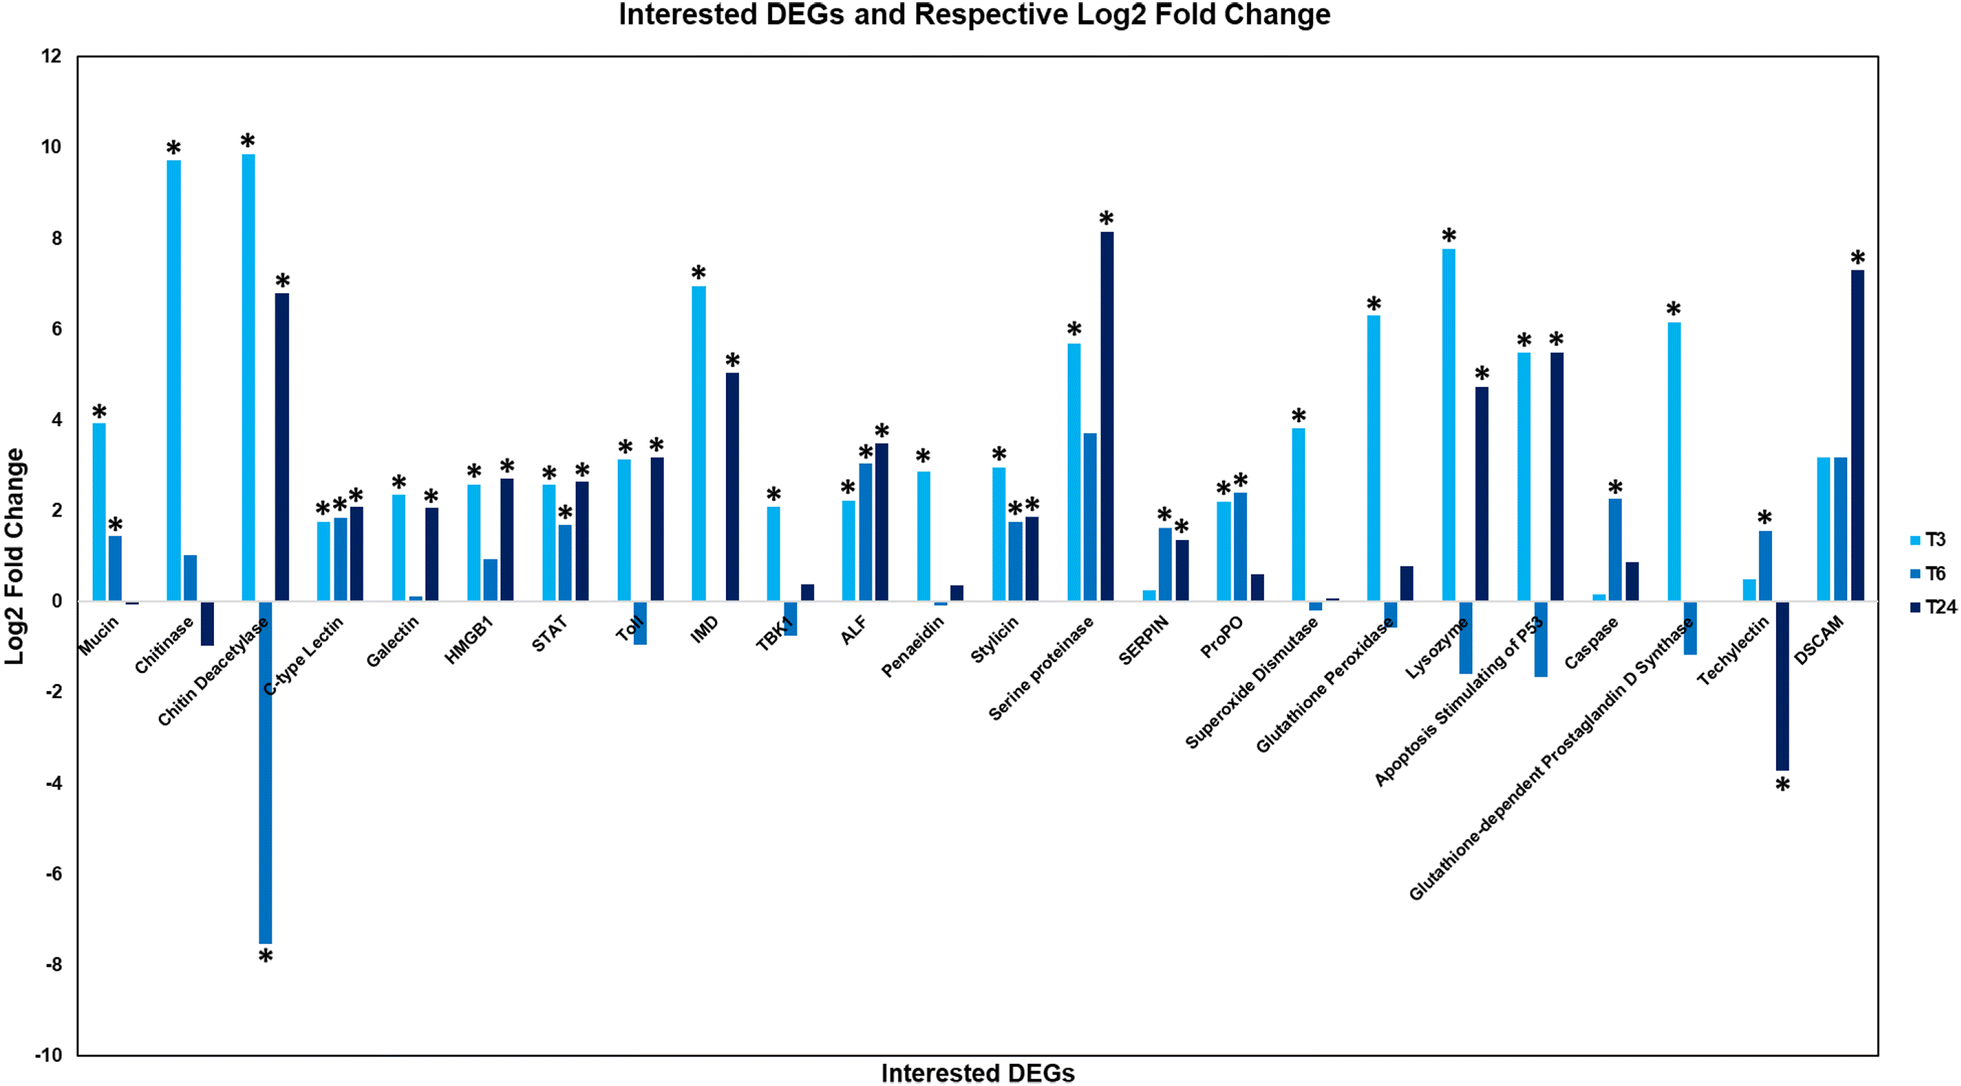The image size is (1961, 1086).
Task: Click the T24 bar for Apoptosis Stimulating of P53
Action: tap(1557, 477)
